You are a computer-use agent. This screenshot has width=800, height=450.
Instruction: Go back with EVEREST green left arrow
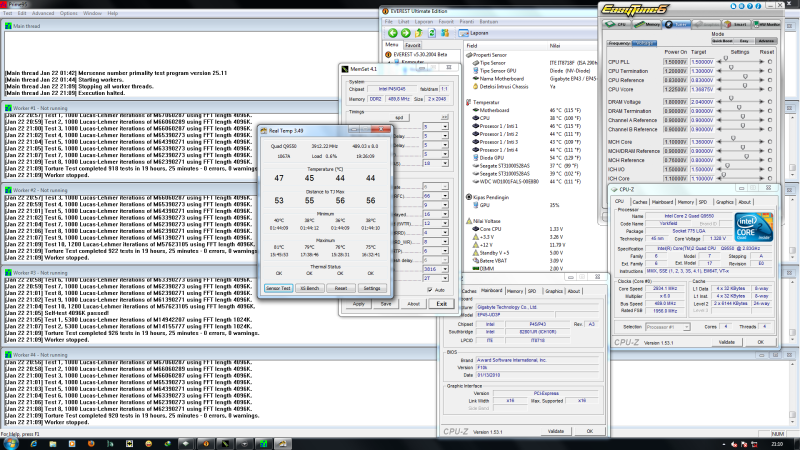coord(392,33)
